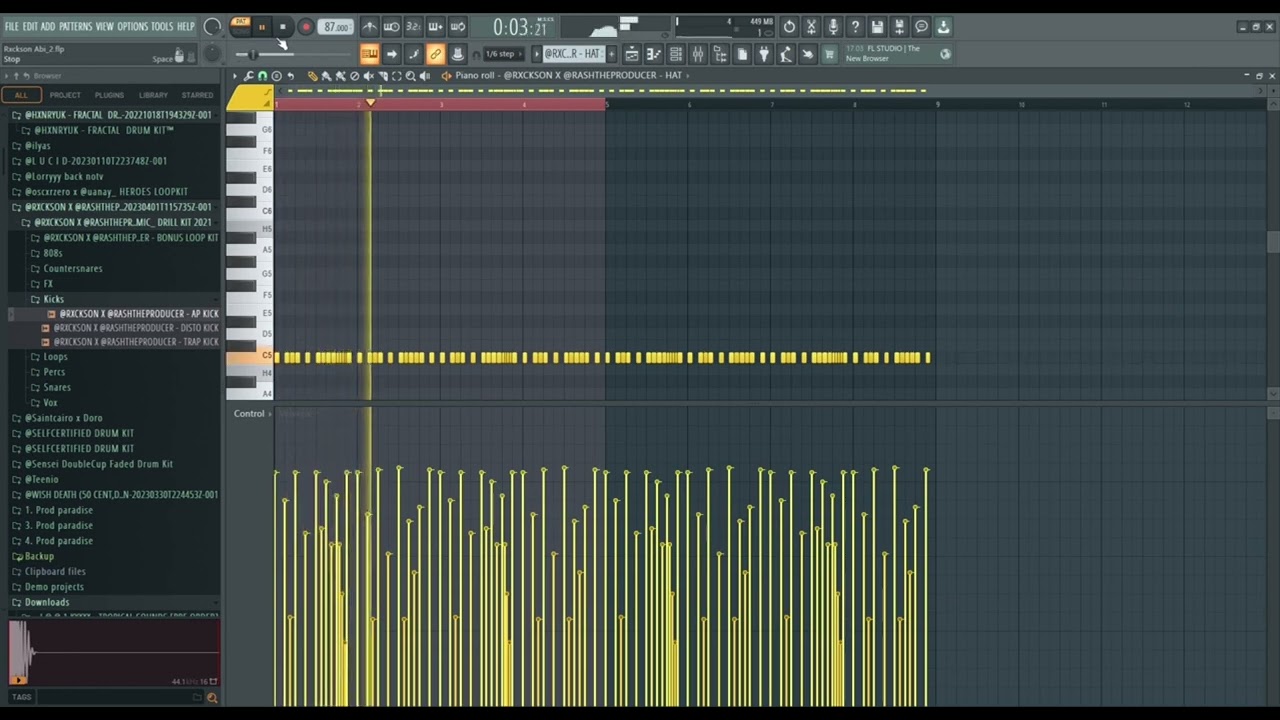This screenshot has width=1280, height=720.
Task: Open the FILE menu
Action: pos(12,26)
